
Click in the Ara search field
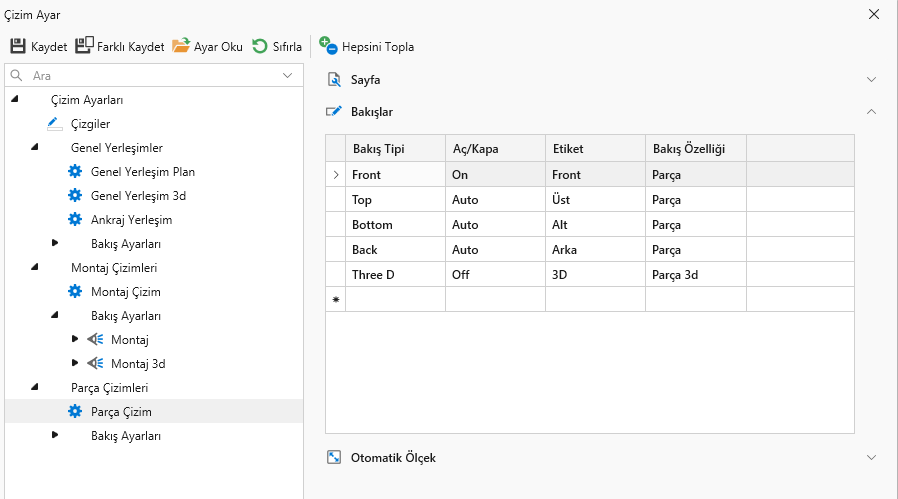click(150, 76)
